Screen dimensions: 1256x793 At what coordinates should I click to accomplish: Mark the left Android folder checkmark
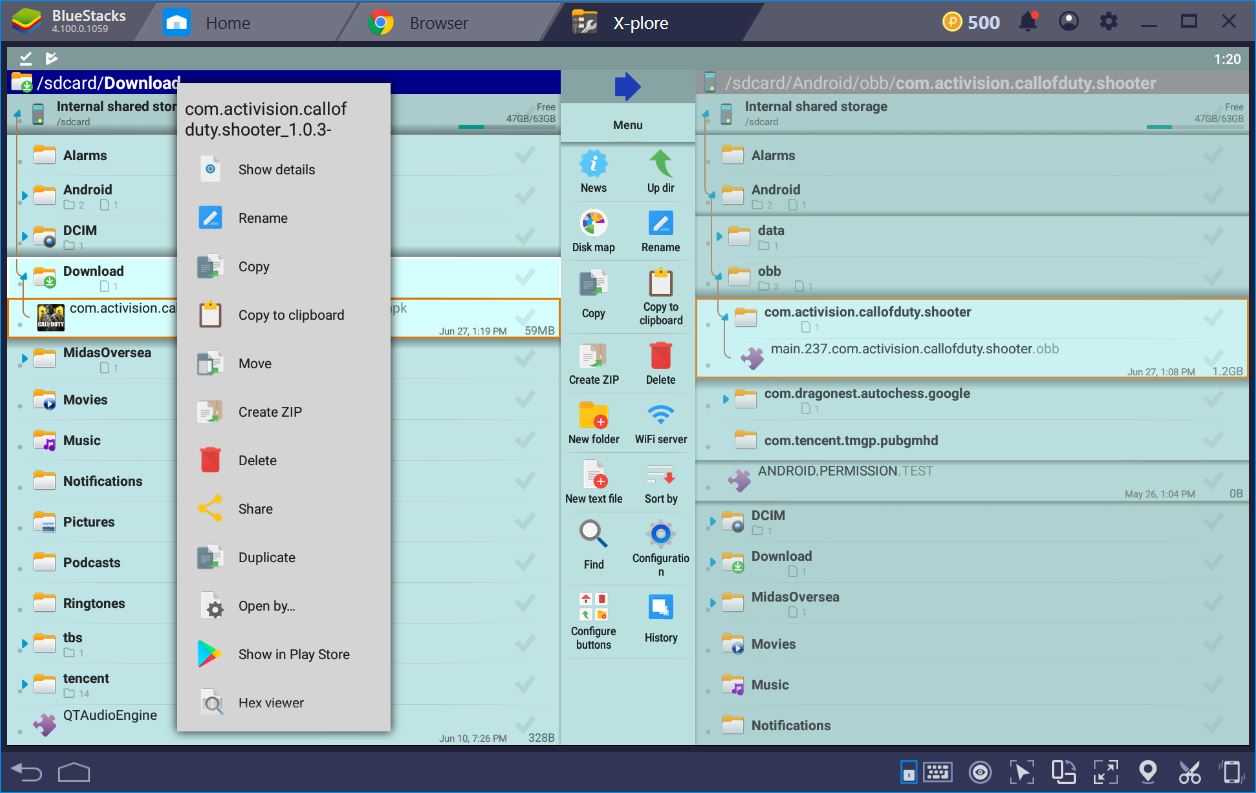point(524,196)
